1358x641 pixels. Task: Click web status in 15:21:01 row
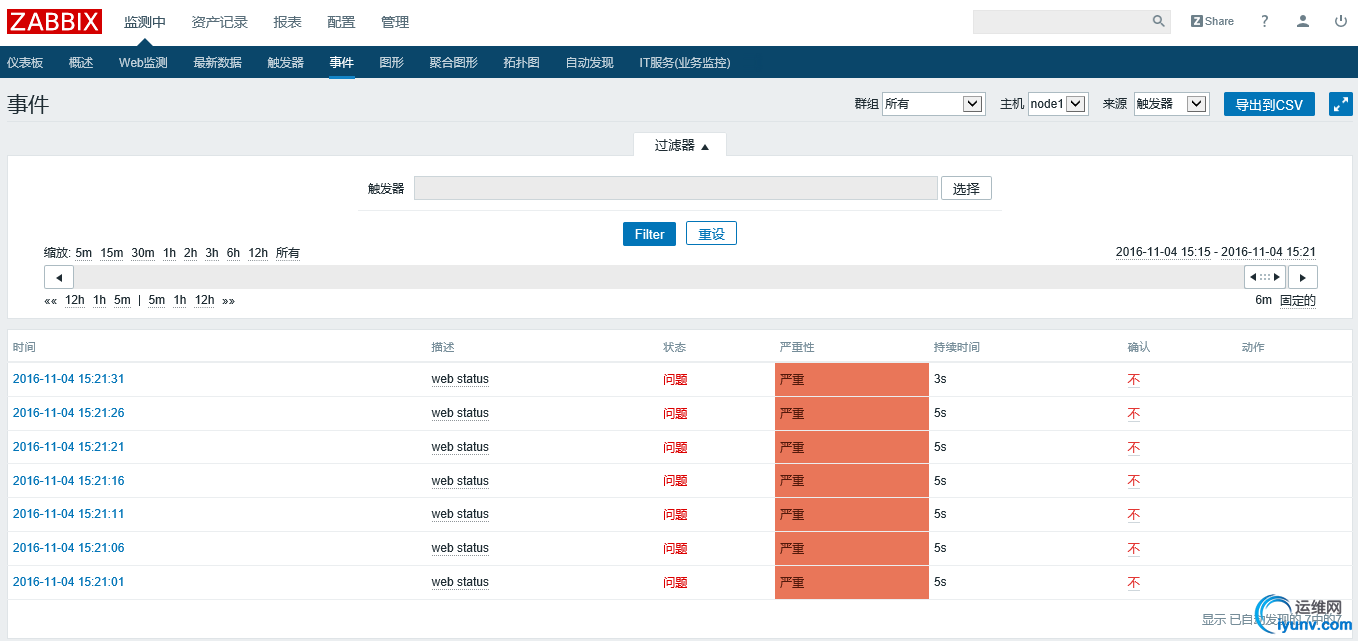click(460, 582)
